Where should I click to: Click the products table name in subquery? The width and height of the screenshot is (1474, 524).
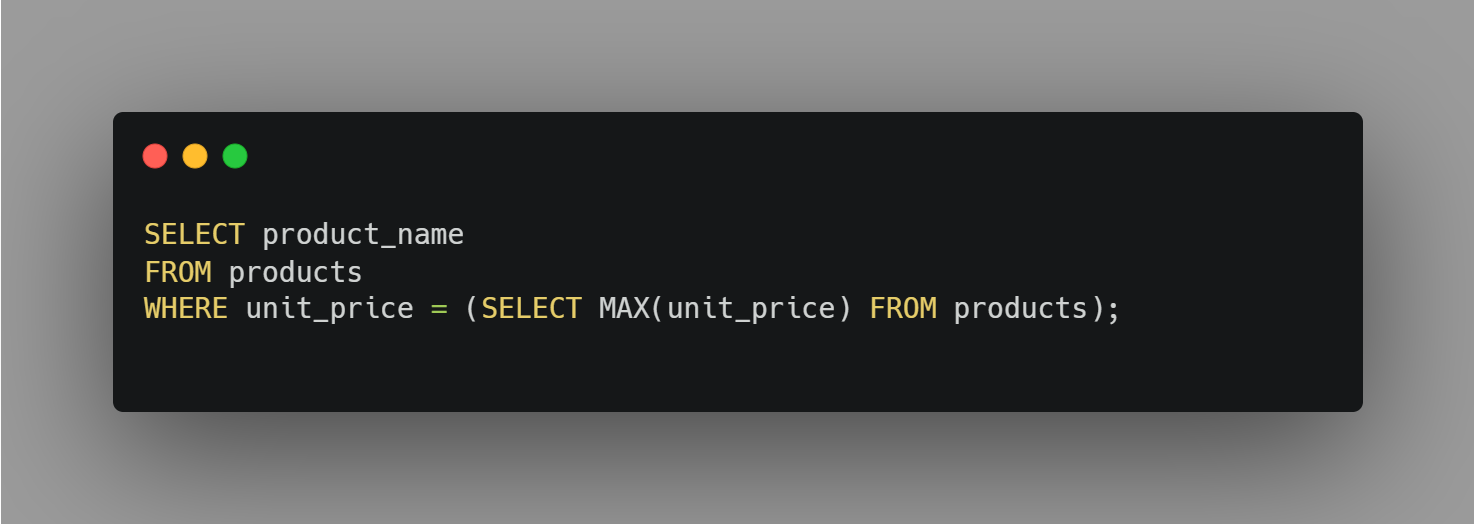coord(1020,309)
